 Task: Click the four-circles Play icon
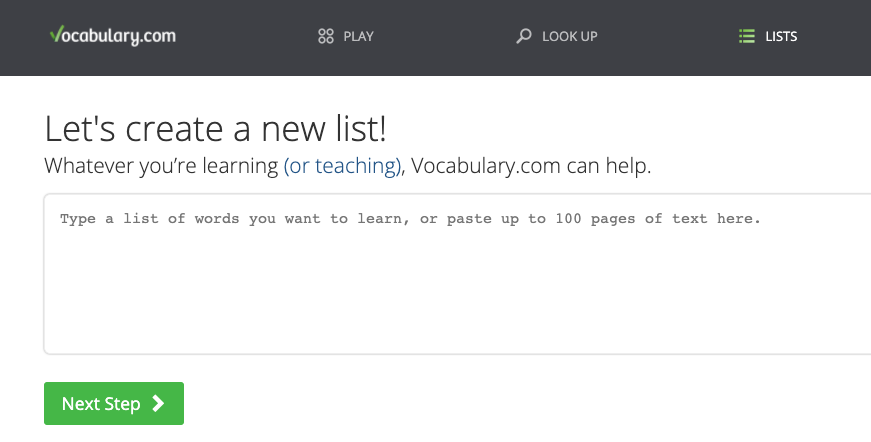point(326,37)
